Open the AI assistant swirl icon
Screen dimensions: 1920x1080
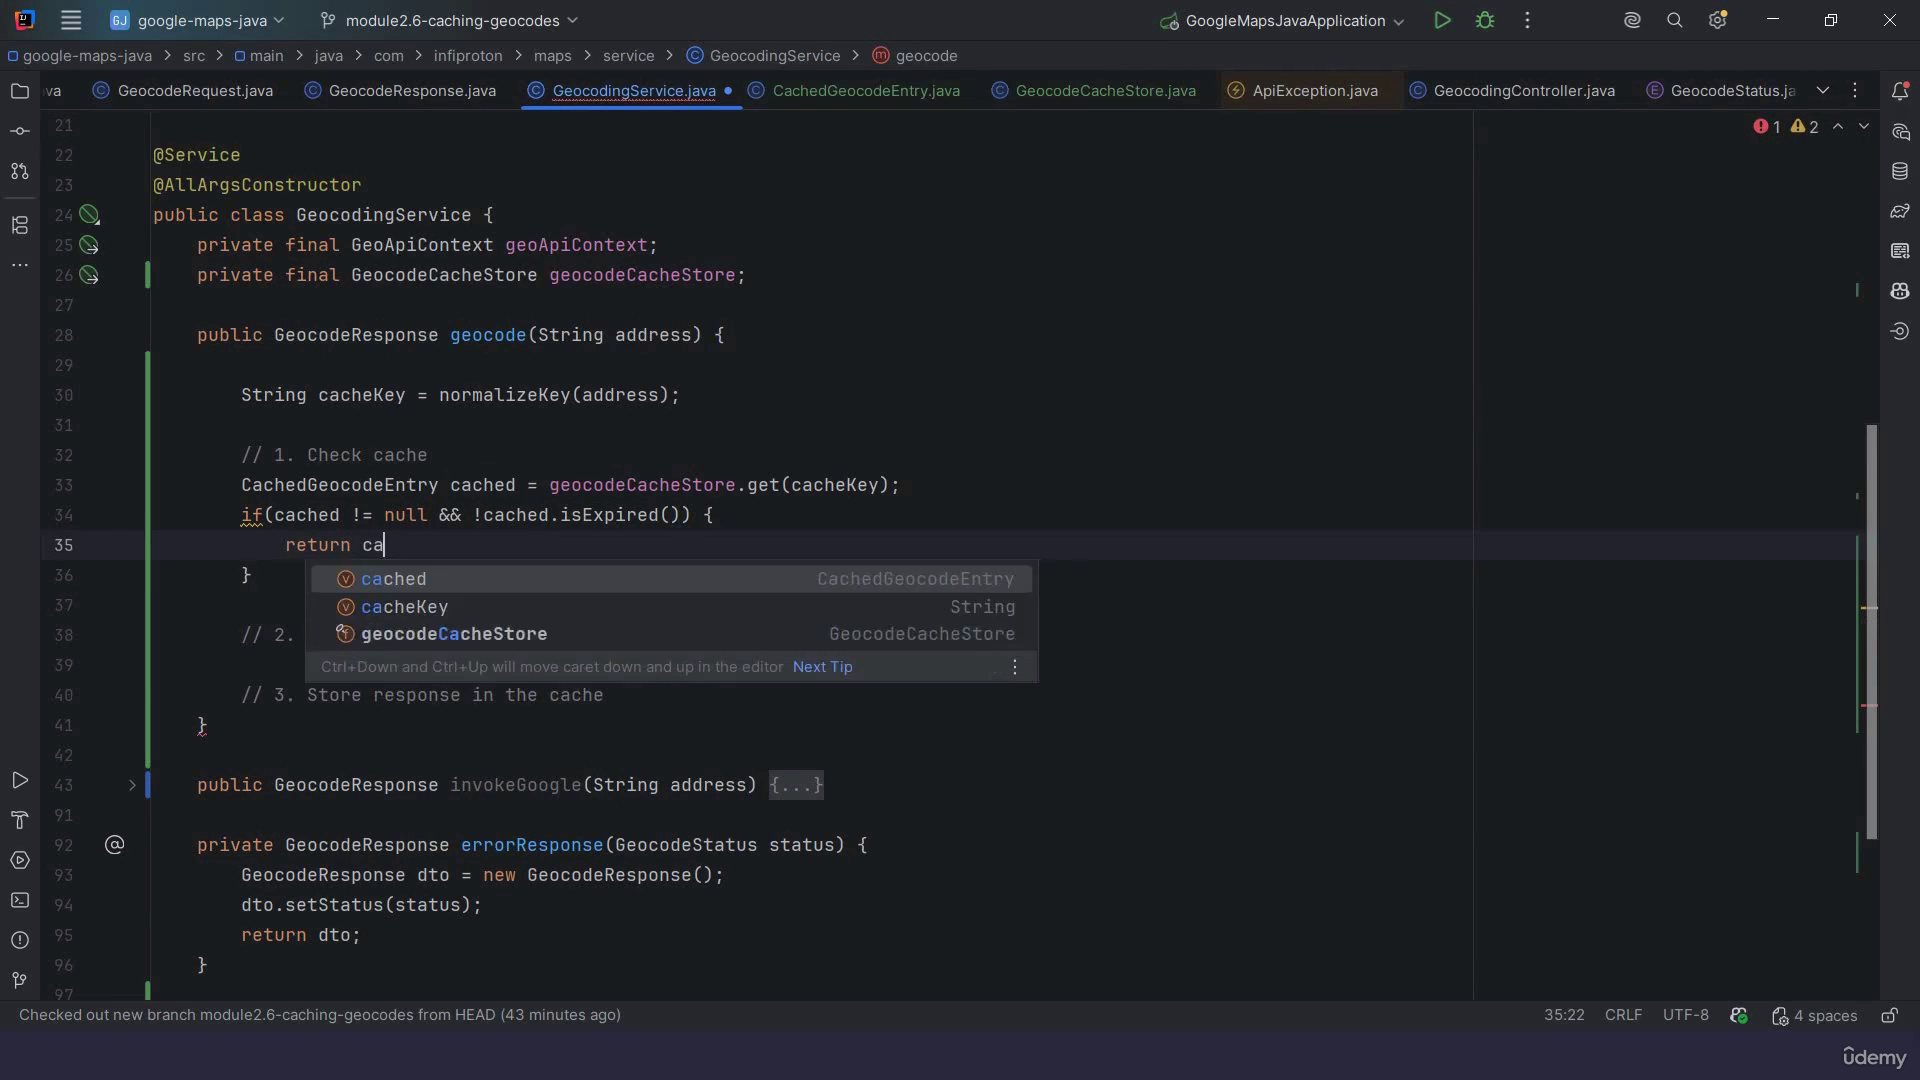coord(1632,20)
